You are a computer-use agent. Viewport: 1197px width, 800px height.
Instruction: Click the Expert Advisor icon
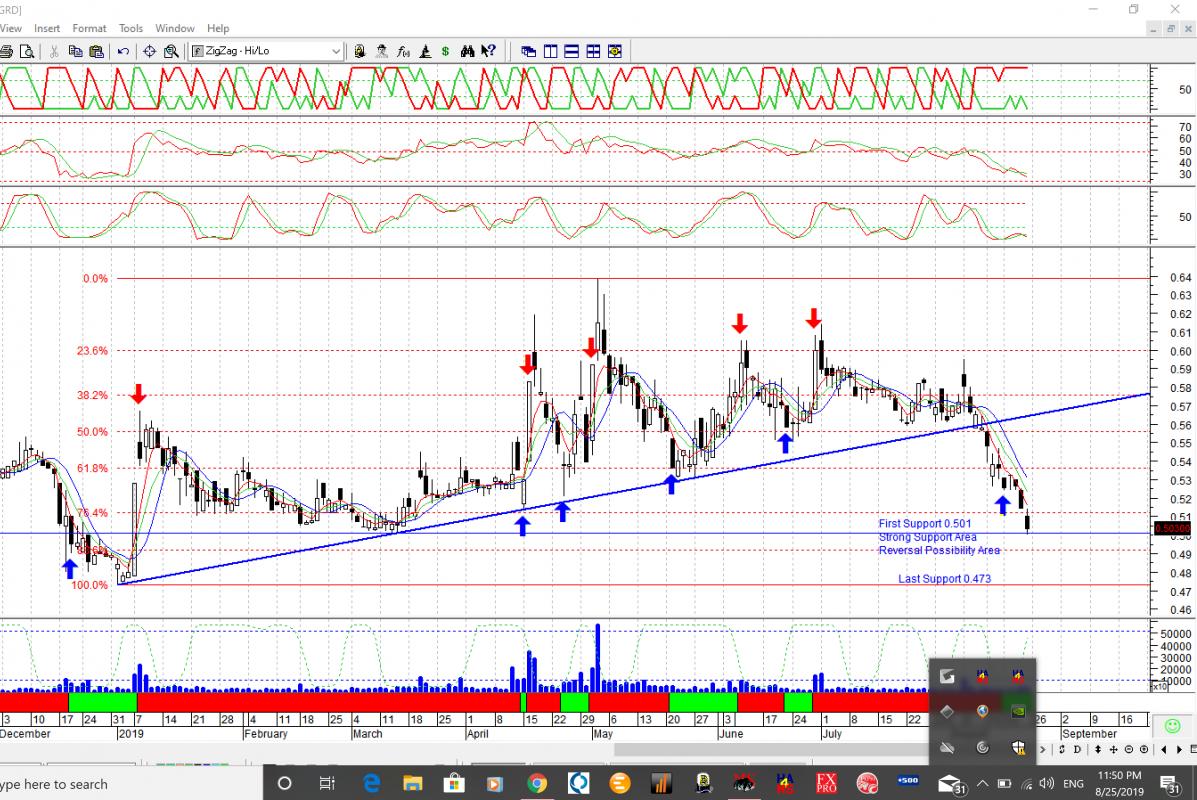(360, 51)
